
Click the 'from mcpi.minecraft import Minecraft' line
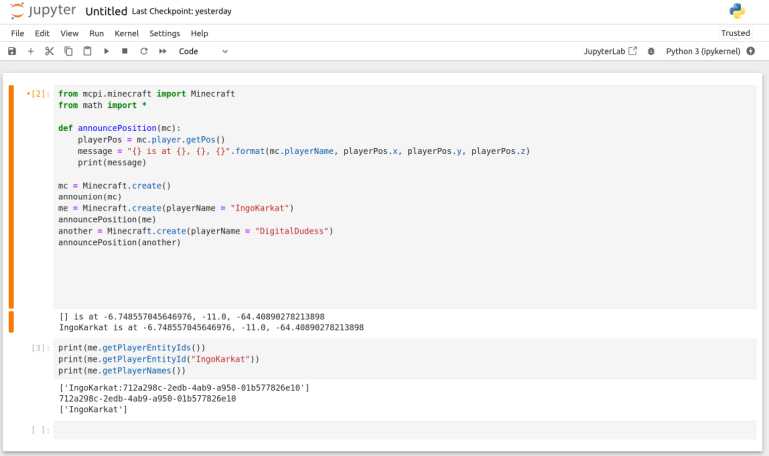coord(146,94)
